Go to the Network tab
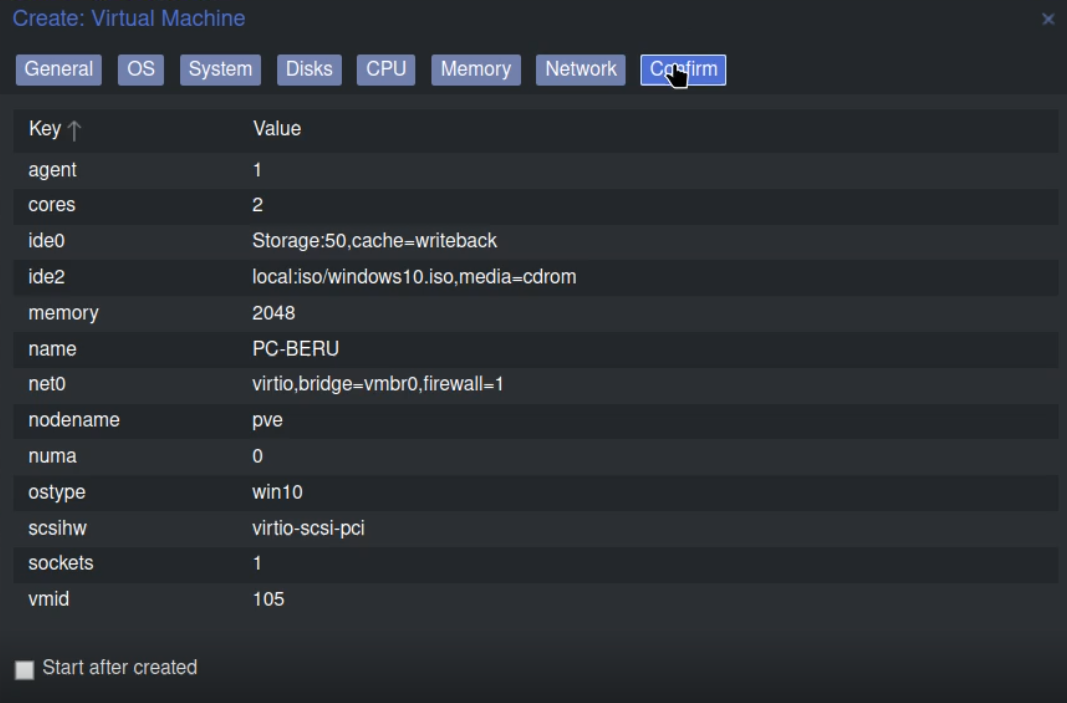This screenshot has height=703, width=1067. pos(581,69)
